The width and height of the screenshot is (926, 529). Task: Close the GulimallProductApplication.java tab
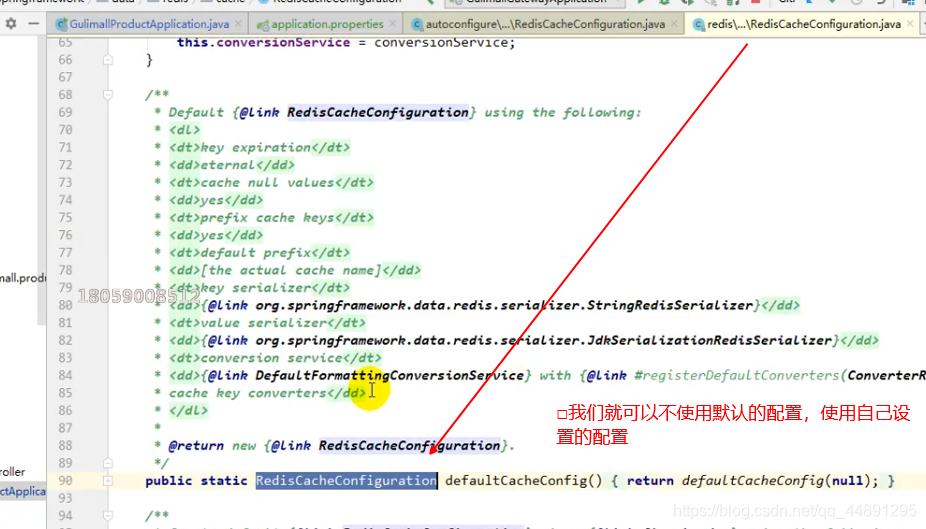tap(238, 24)
